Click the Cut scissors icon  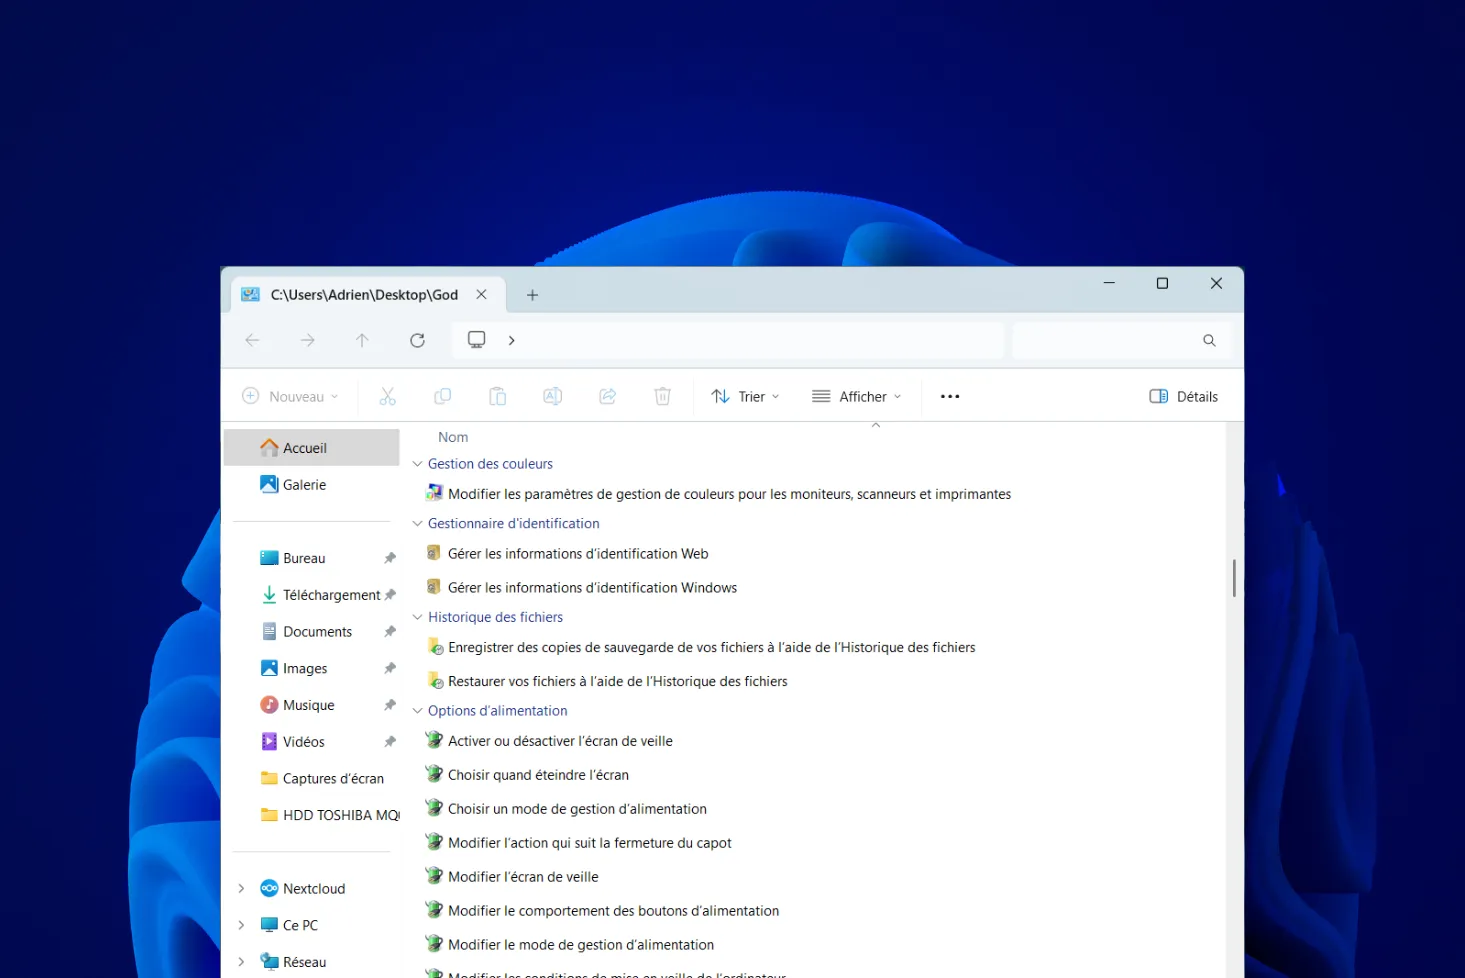[387, 396]
